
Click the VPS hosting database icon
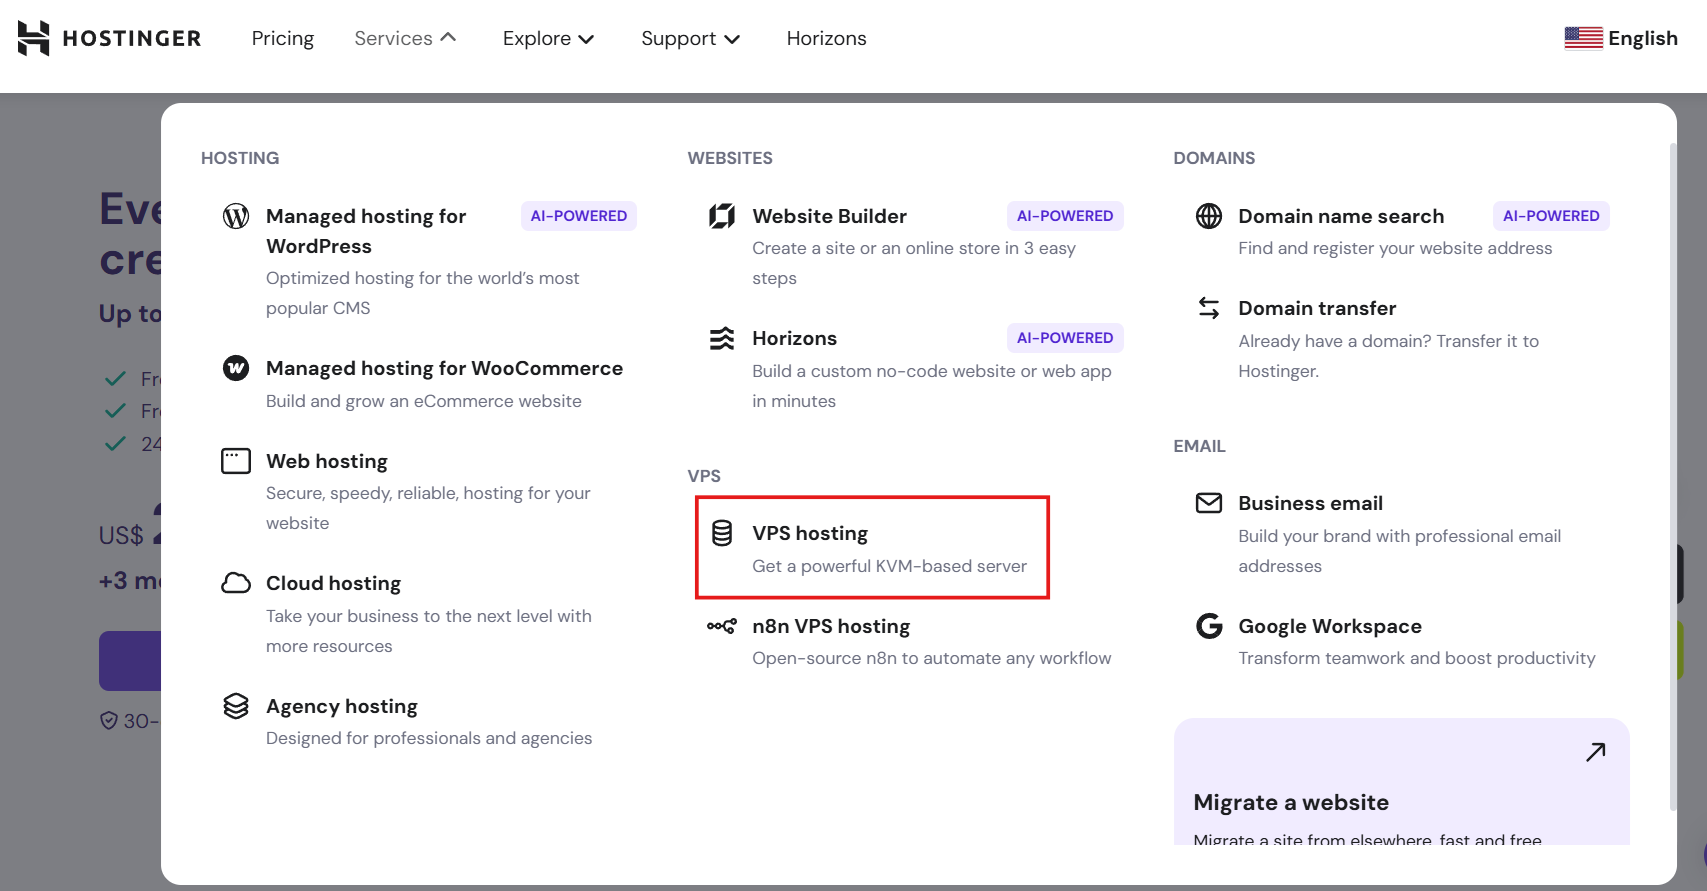point(722,533)
